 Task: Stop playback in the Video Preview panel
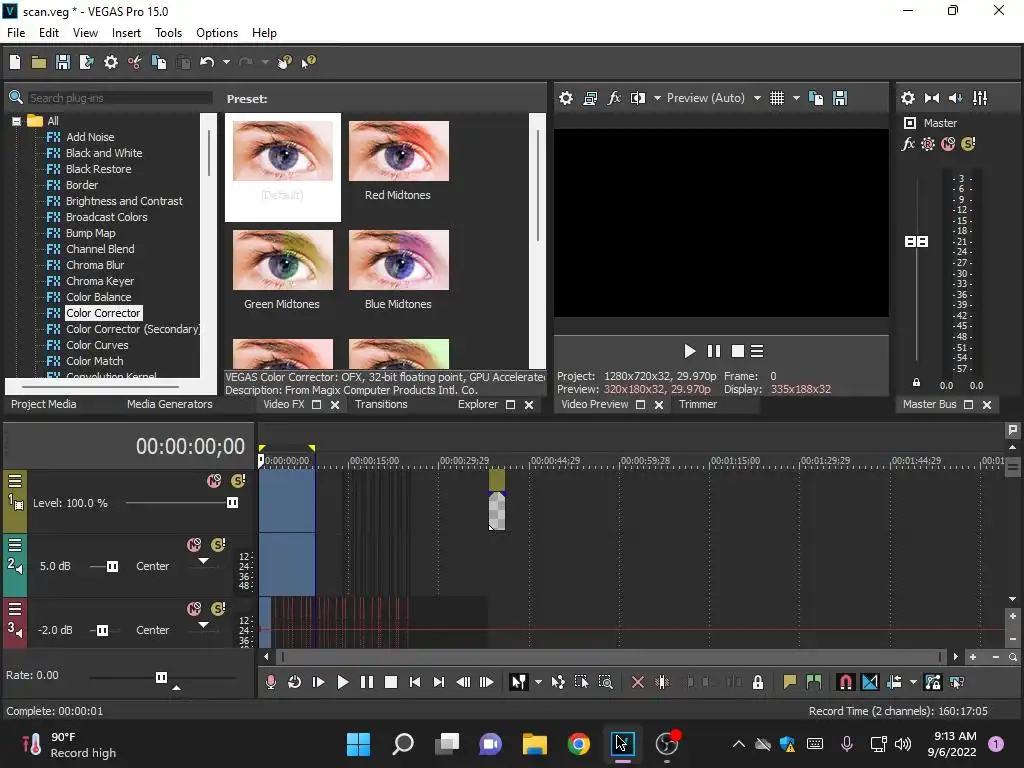pyautogui.click(x=738, y=351)
